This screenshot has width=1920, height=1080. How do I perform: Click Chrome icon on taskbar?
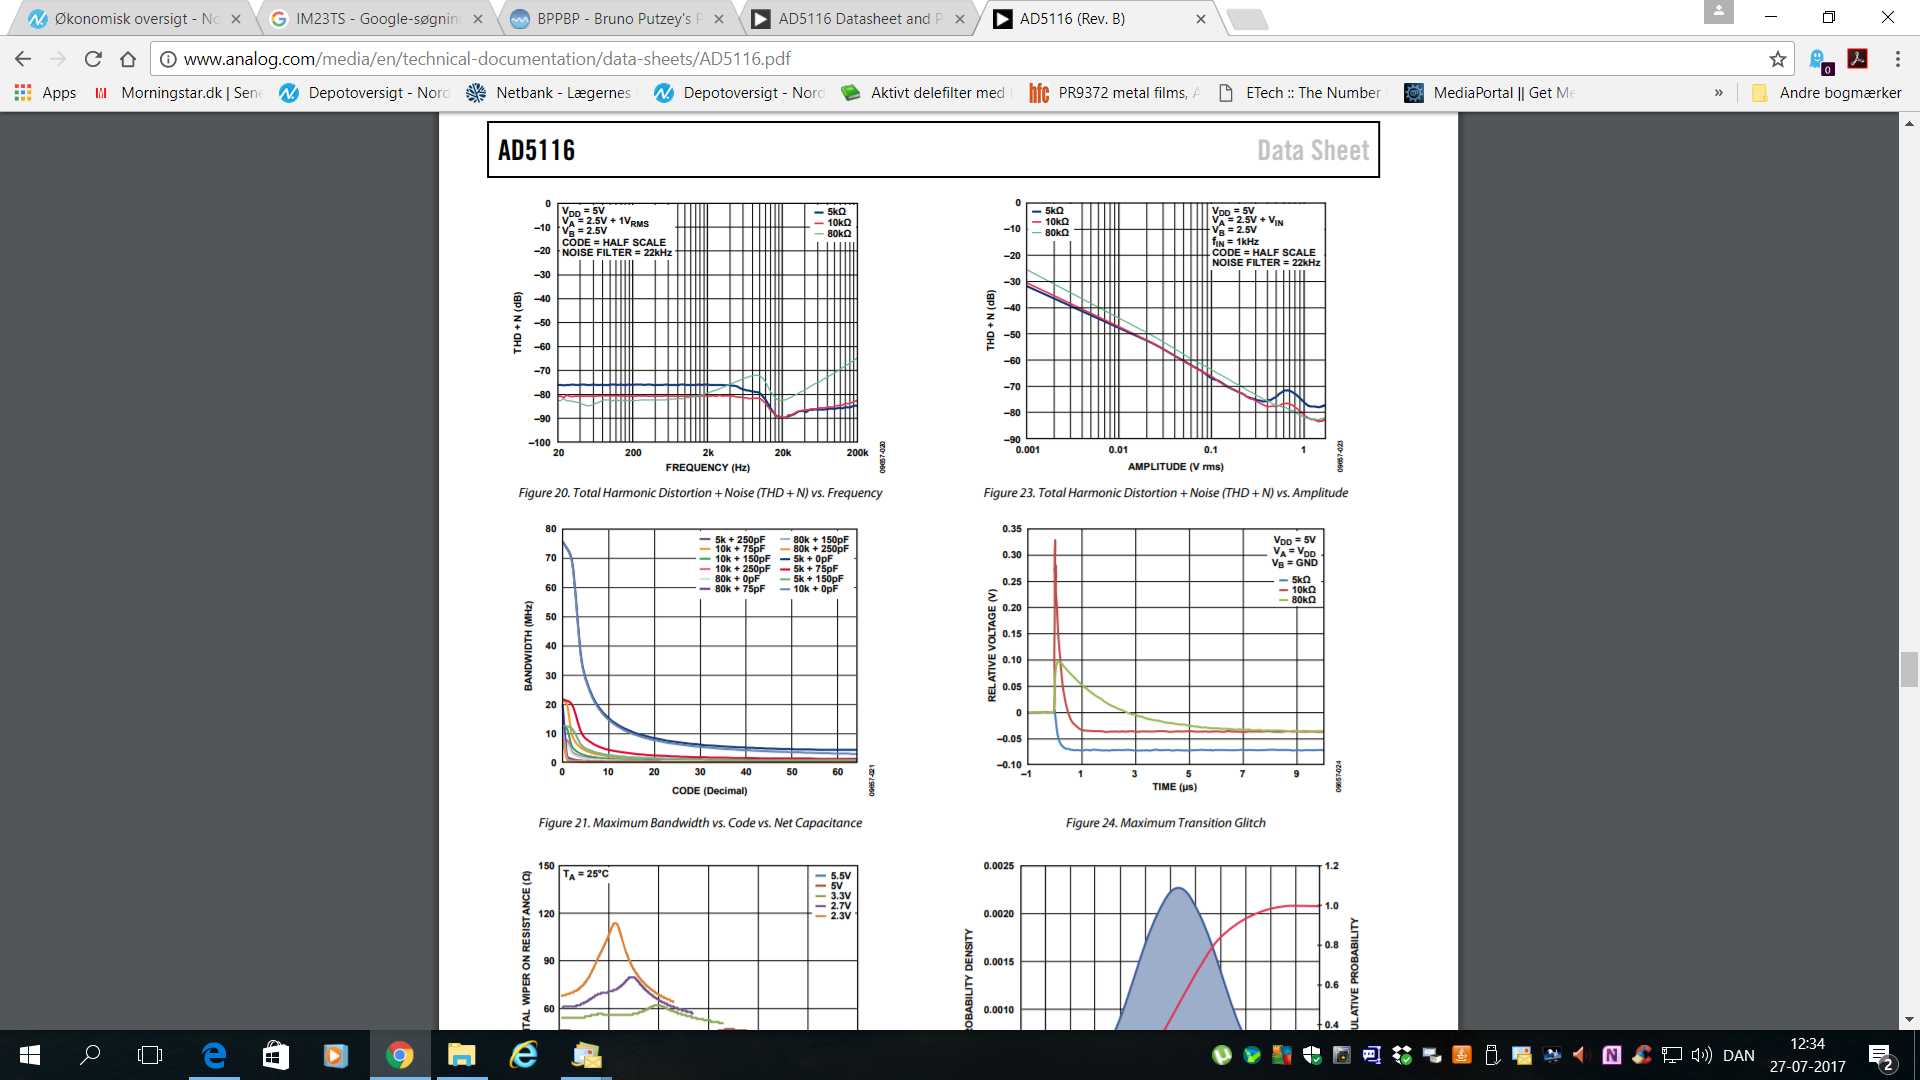tap(399, 1055)
